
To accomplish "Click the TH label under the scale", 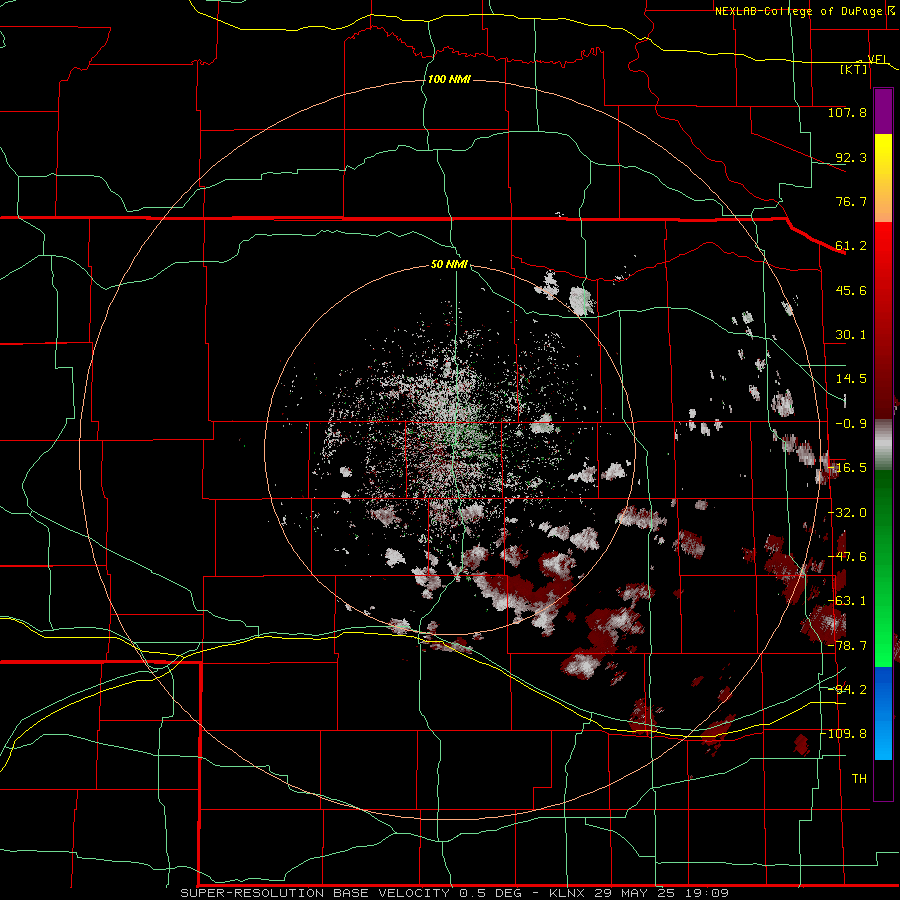I will tap(859, 779).
